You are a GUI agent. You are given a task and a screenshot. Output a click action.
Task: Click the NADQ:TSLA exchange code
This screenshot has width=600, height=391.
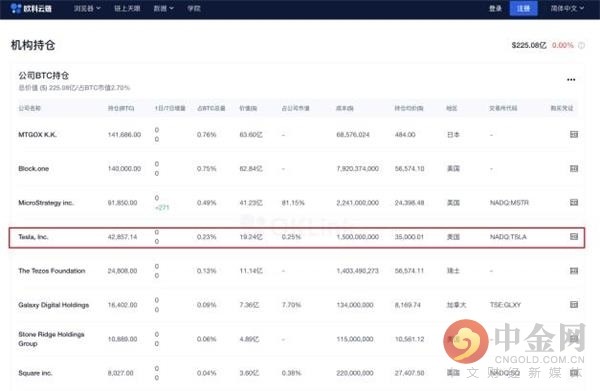(x=508, y=237)
